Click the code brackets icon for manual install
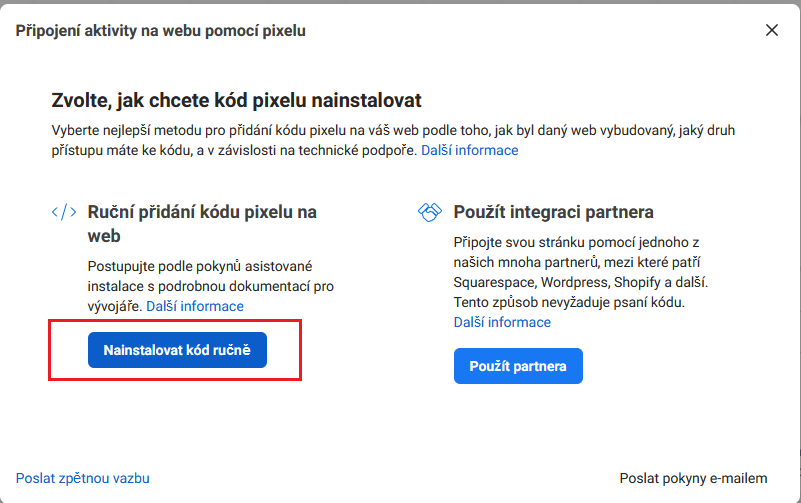 64,211
